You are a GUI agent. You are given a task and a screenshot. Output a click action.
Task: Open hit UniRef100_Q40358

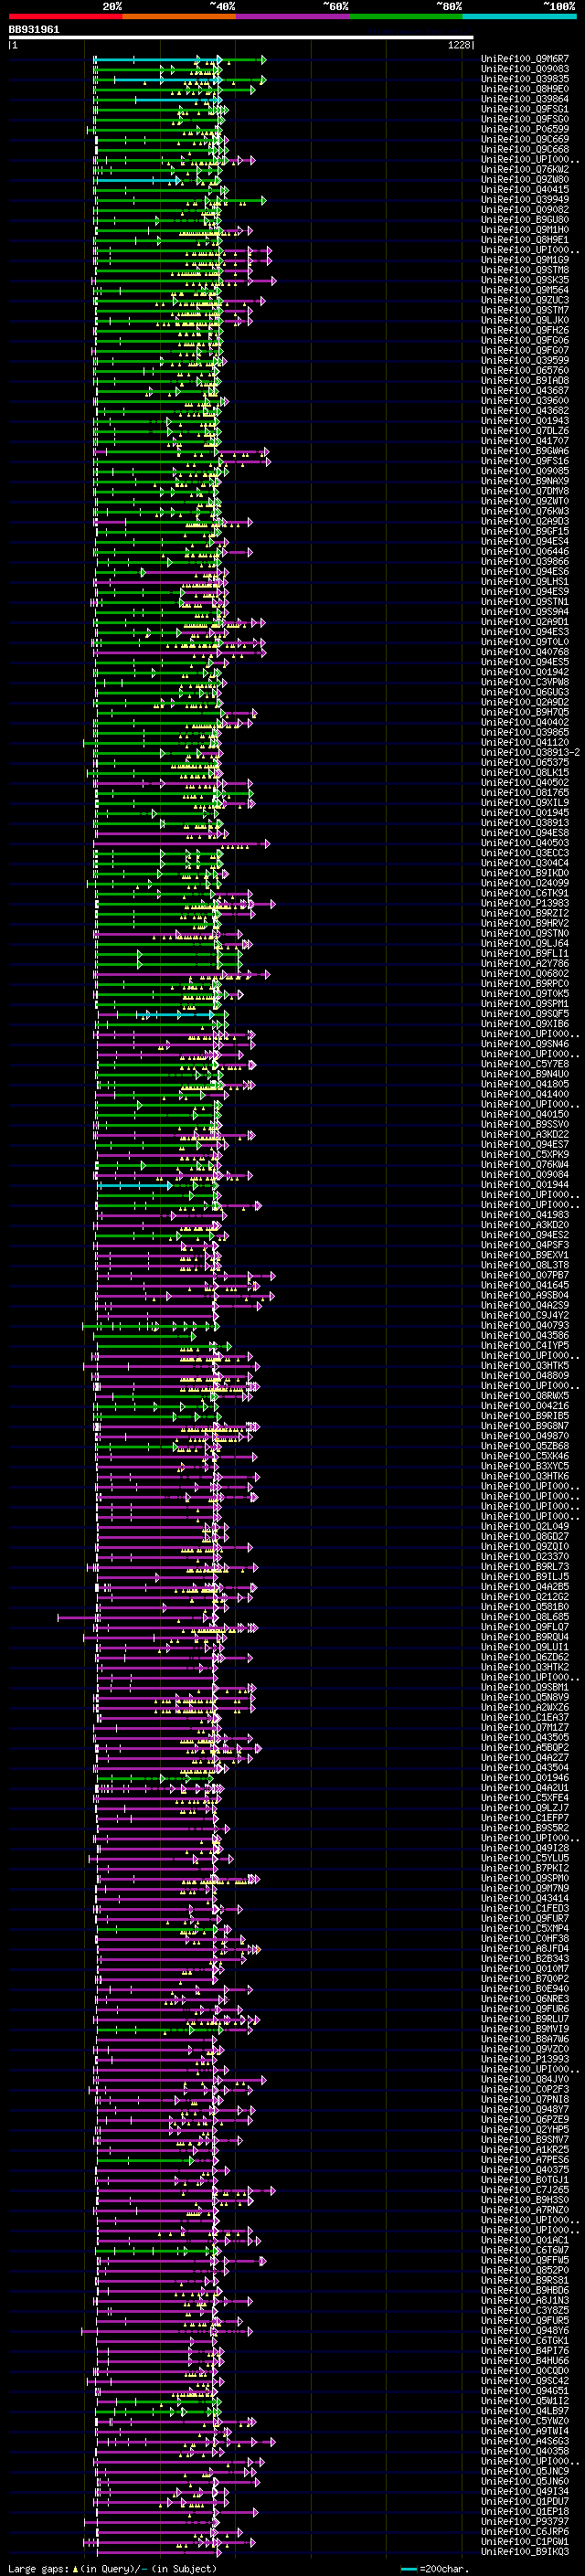click(525, 2452)
